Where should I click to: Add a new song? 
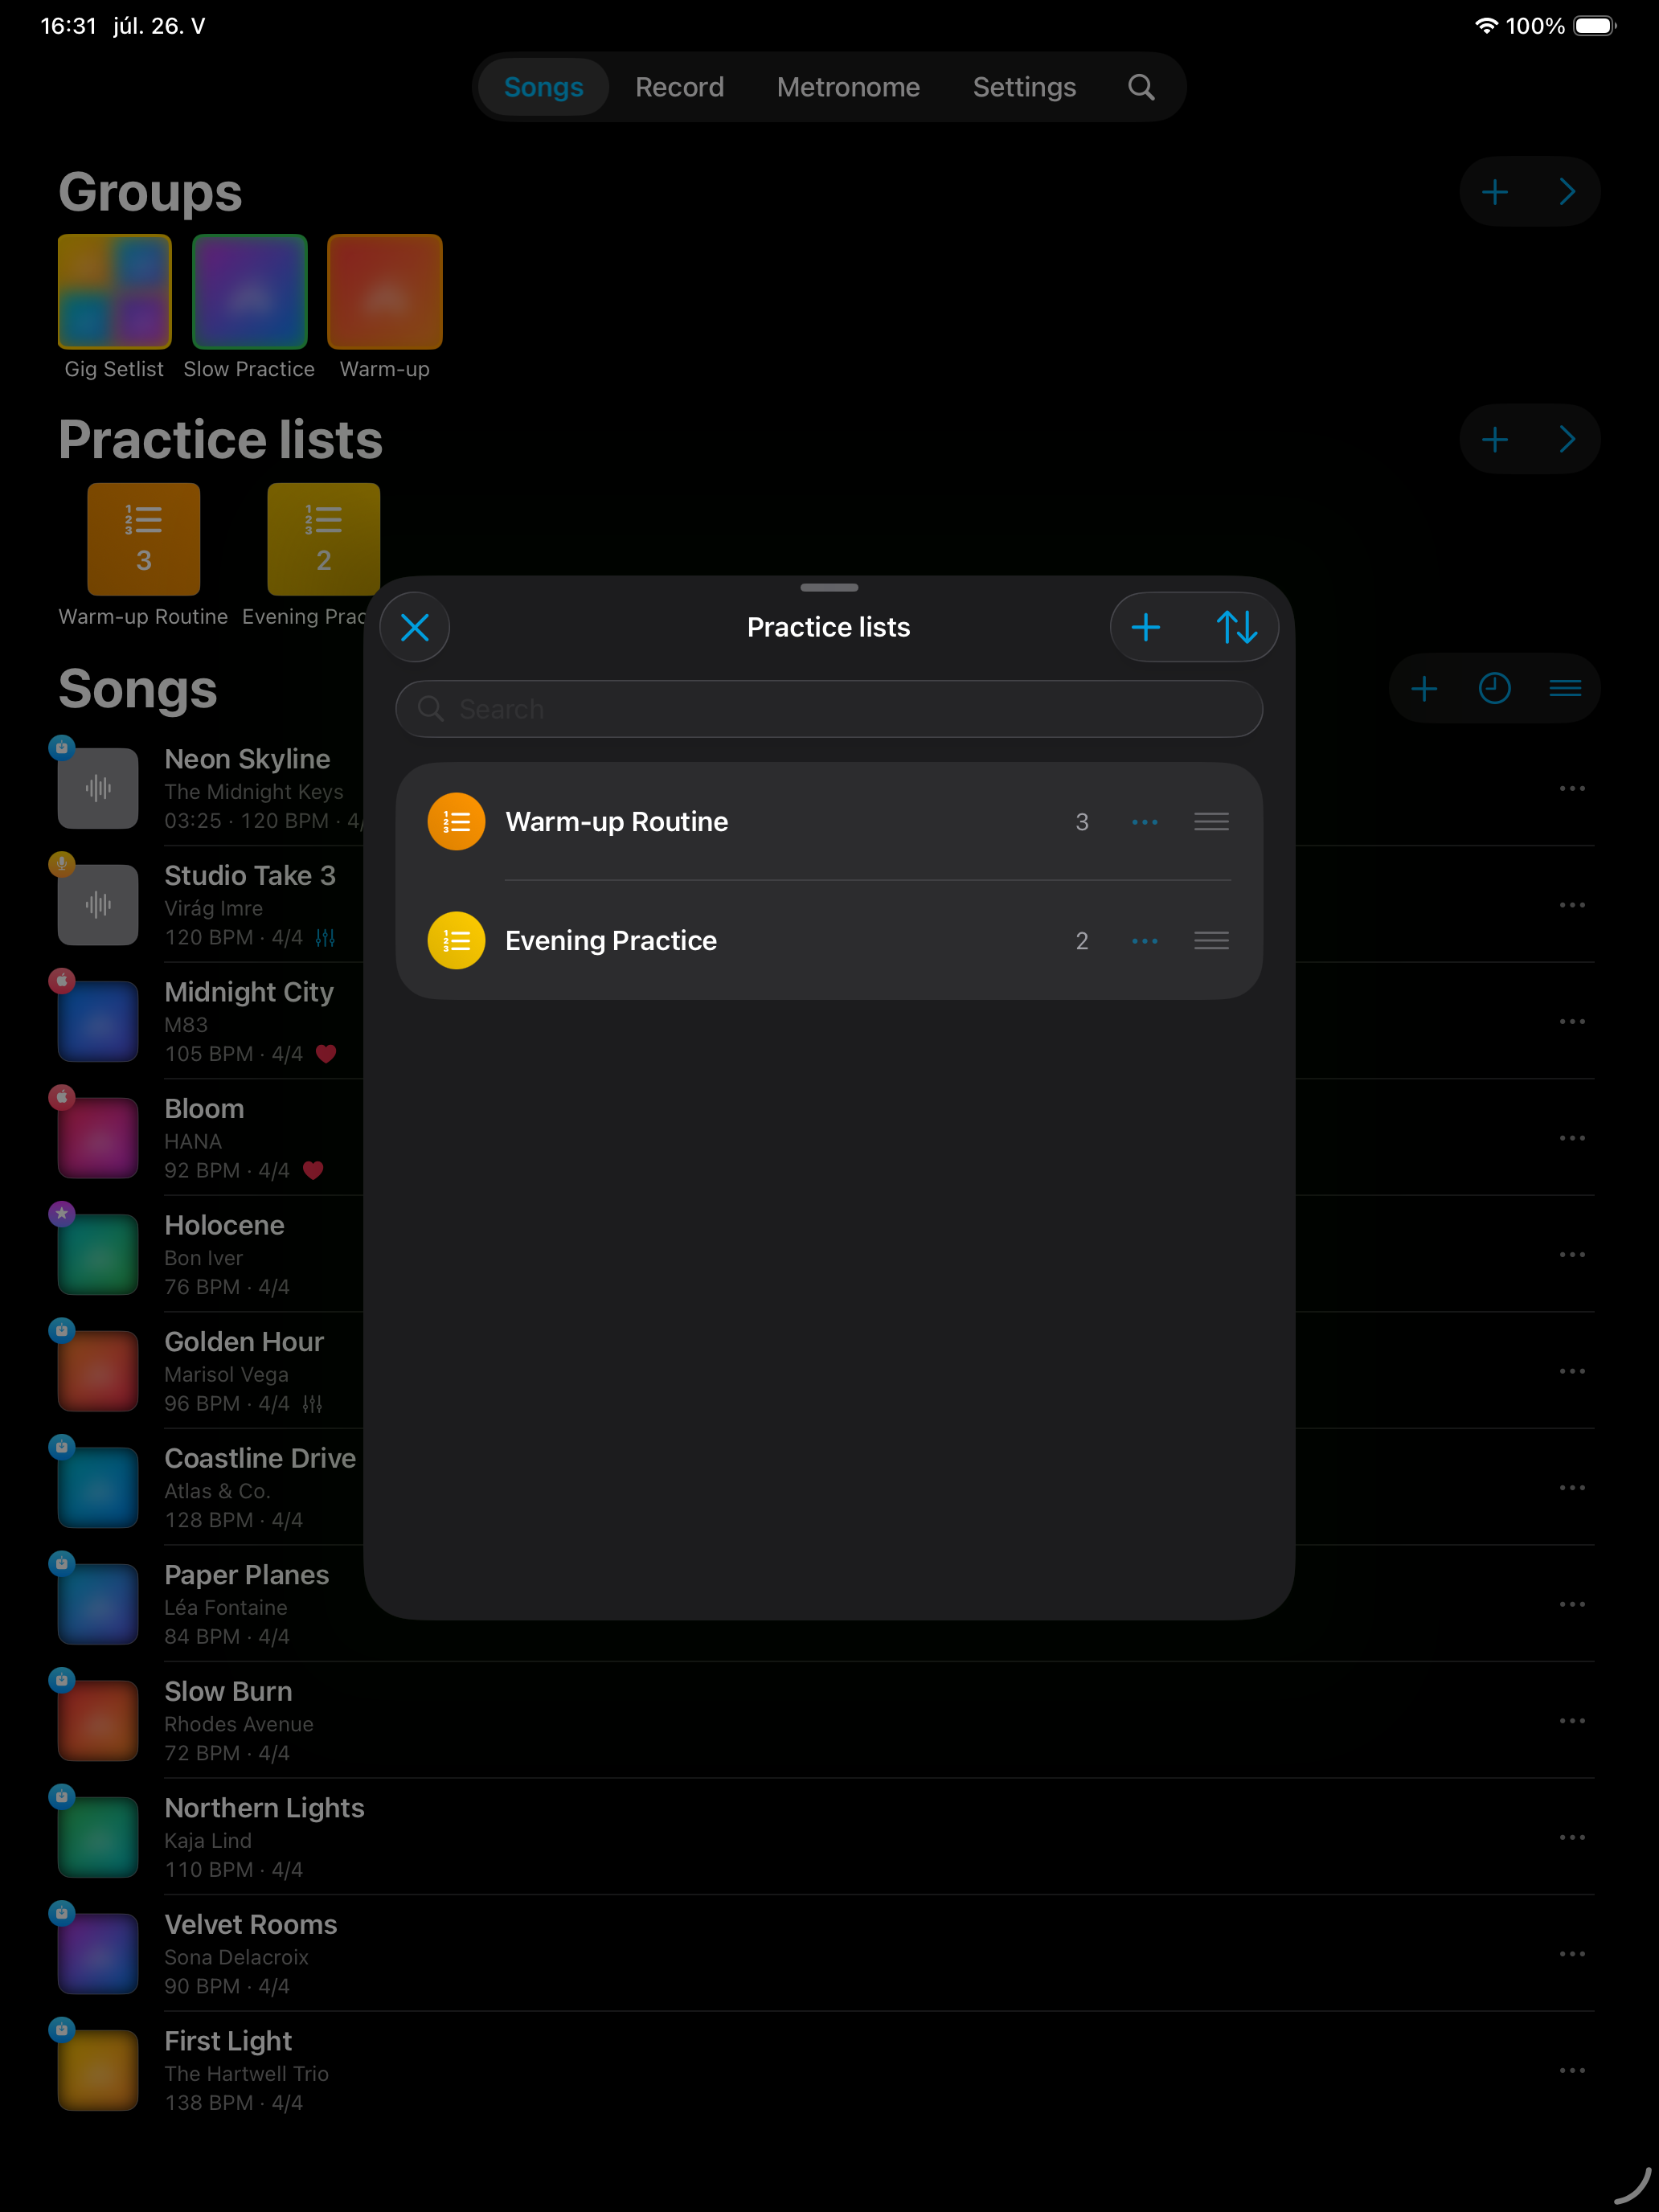(1423, 688)
